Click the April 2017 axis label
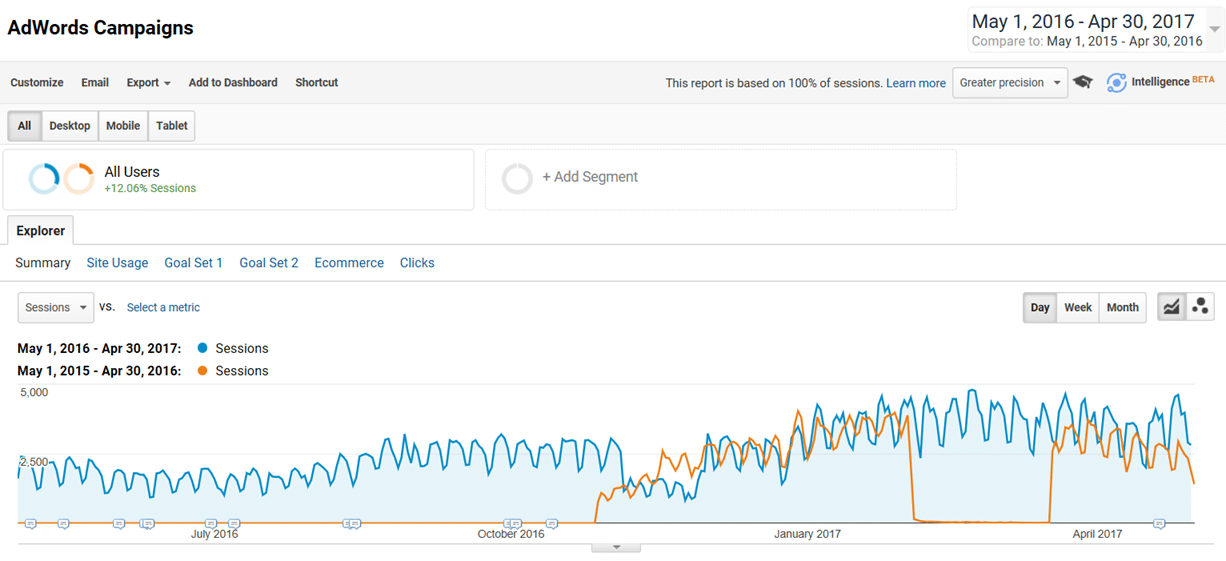Image resolution: width=1226 pixels, height=561 pixels. 1097,534
